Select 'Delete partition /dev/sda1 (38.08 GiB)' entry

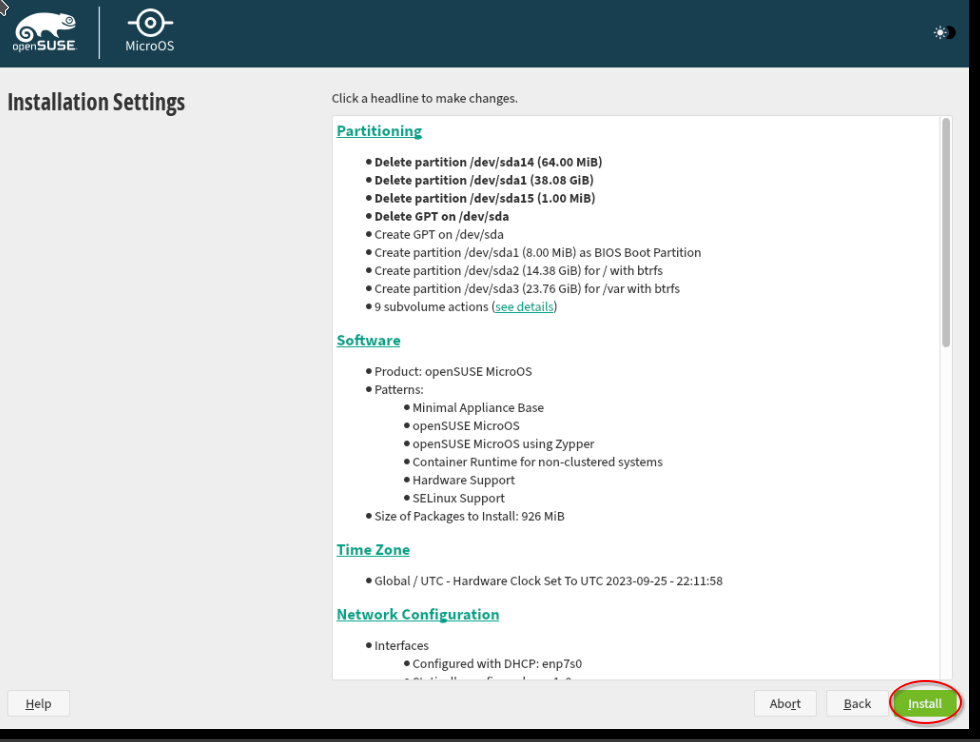point(484,180)
